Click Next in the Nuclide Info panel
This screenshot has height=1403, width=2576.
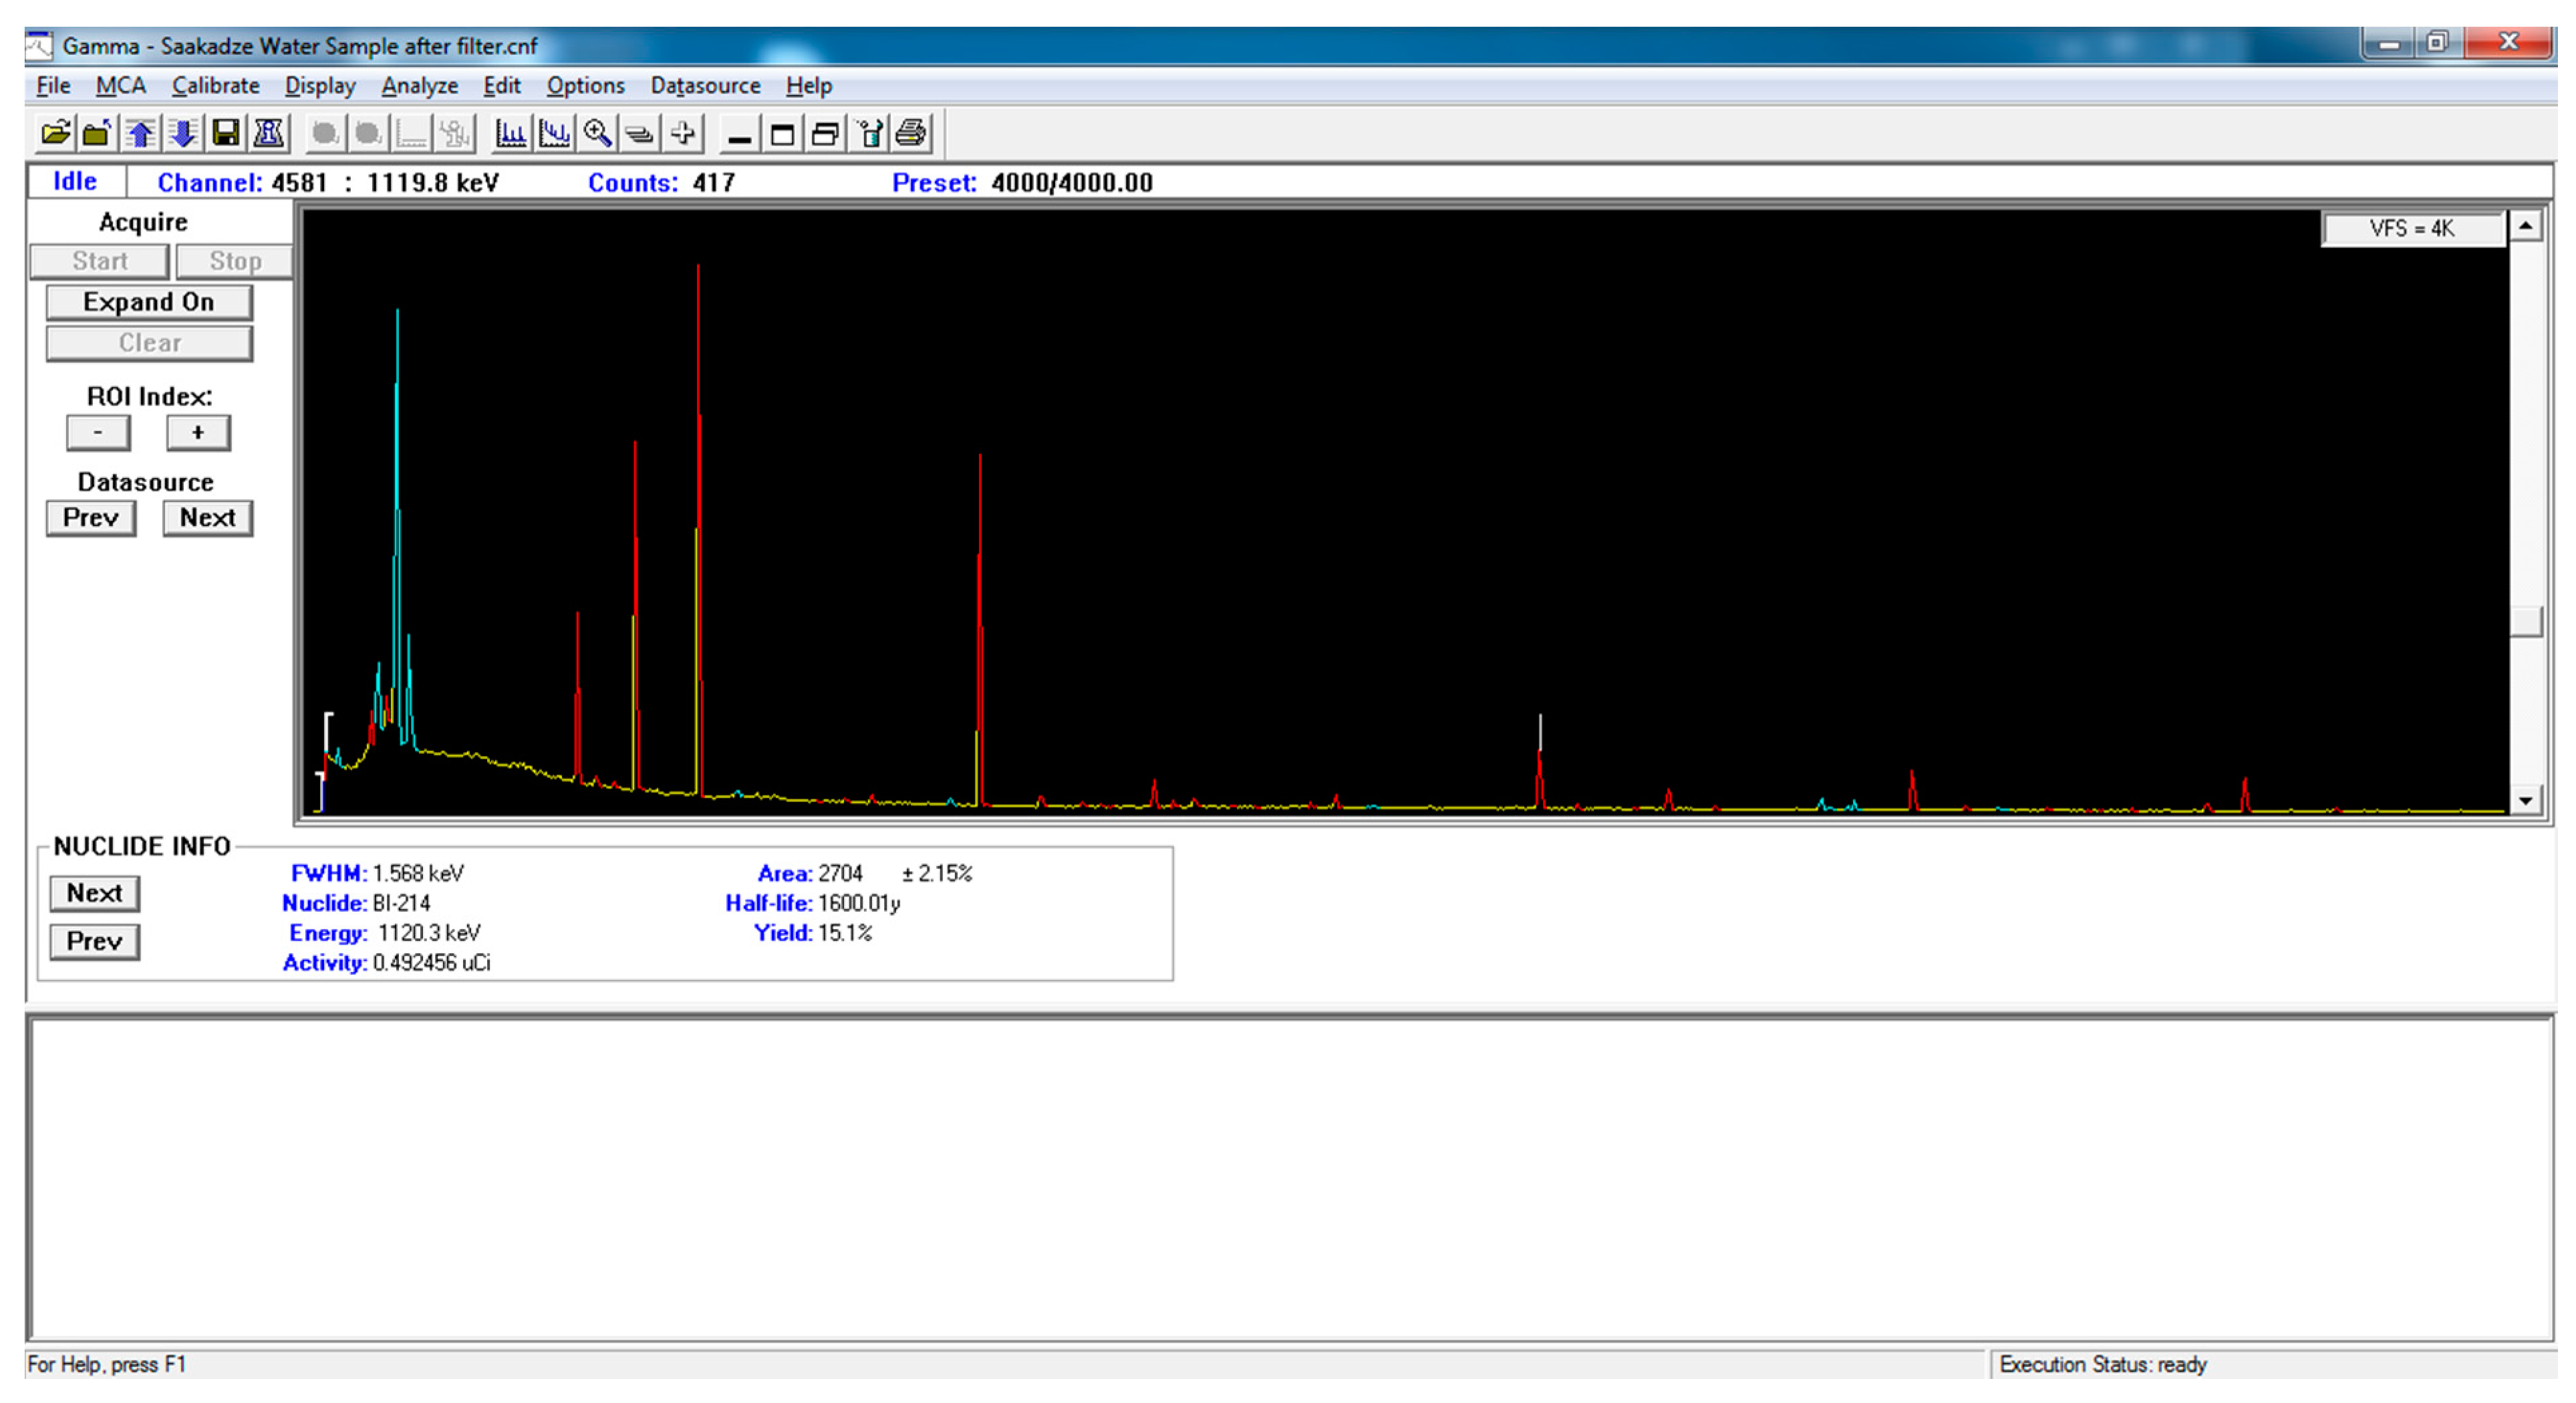pyautogui.click(x=95, y=893)
